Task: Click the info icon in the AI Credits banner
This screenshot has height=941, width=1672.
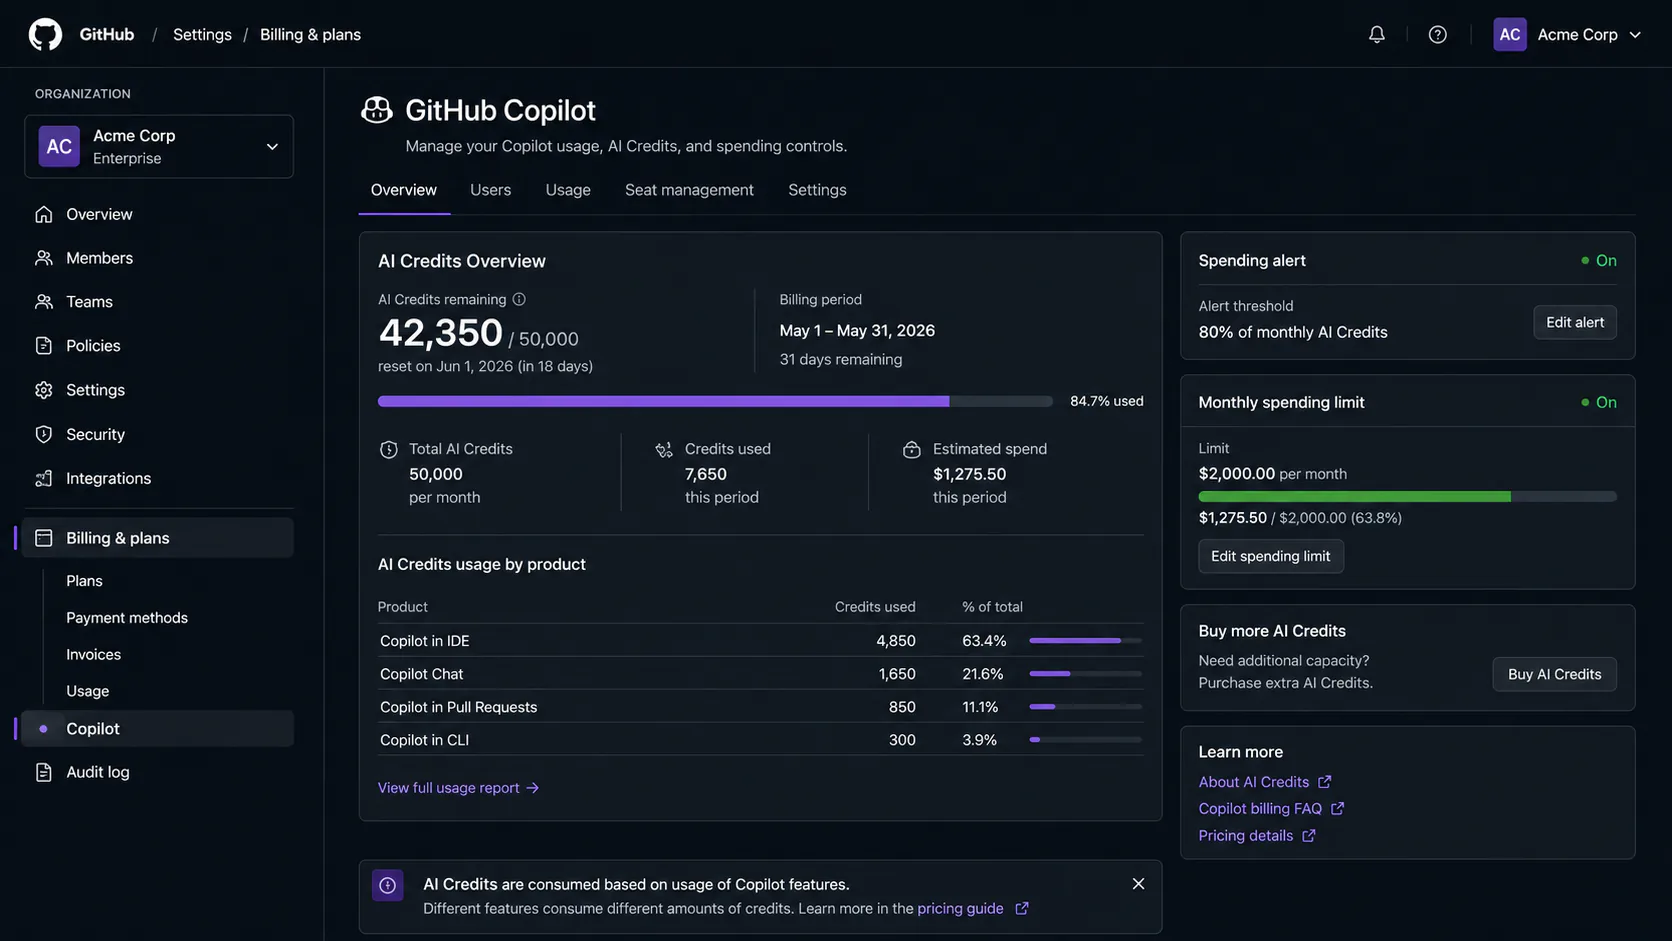Action: (388, 885)
